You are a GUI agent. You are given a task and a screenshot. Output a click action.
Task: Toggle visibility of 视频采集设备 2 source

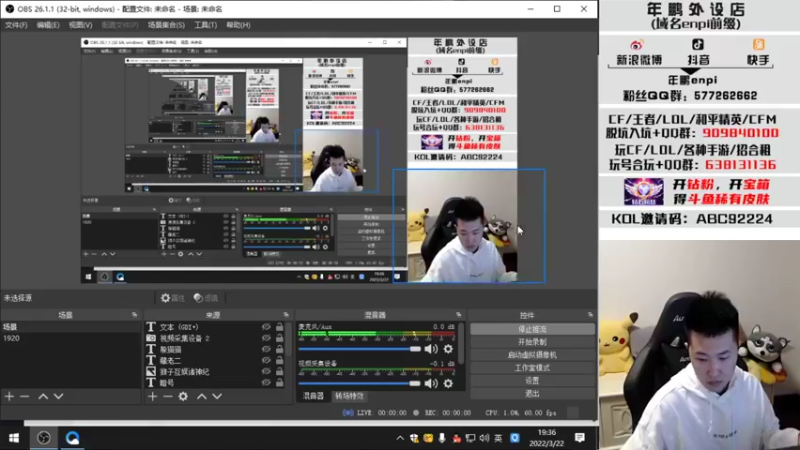pyautogui.click(x=266, y=338)
